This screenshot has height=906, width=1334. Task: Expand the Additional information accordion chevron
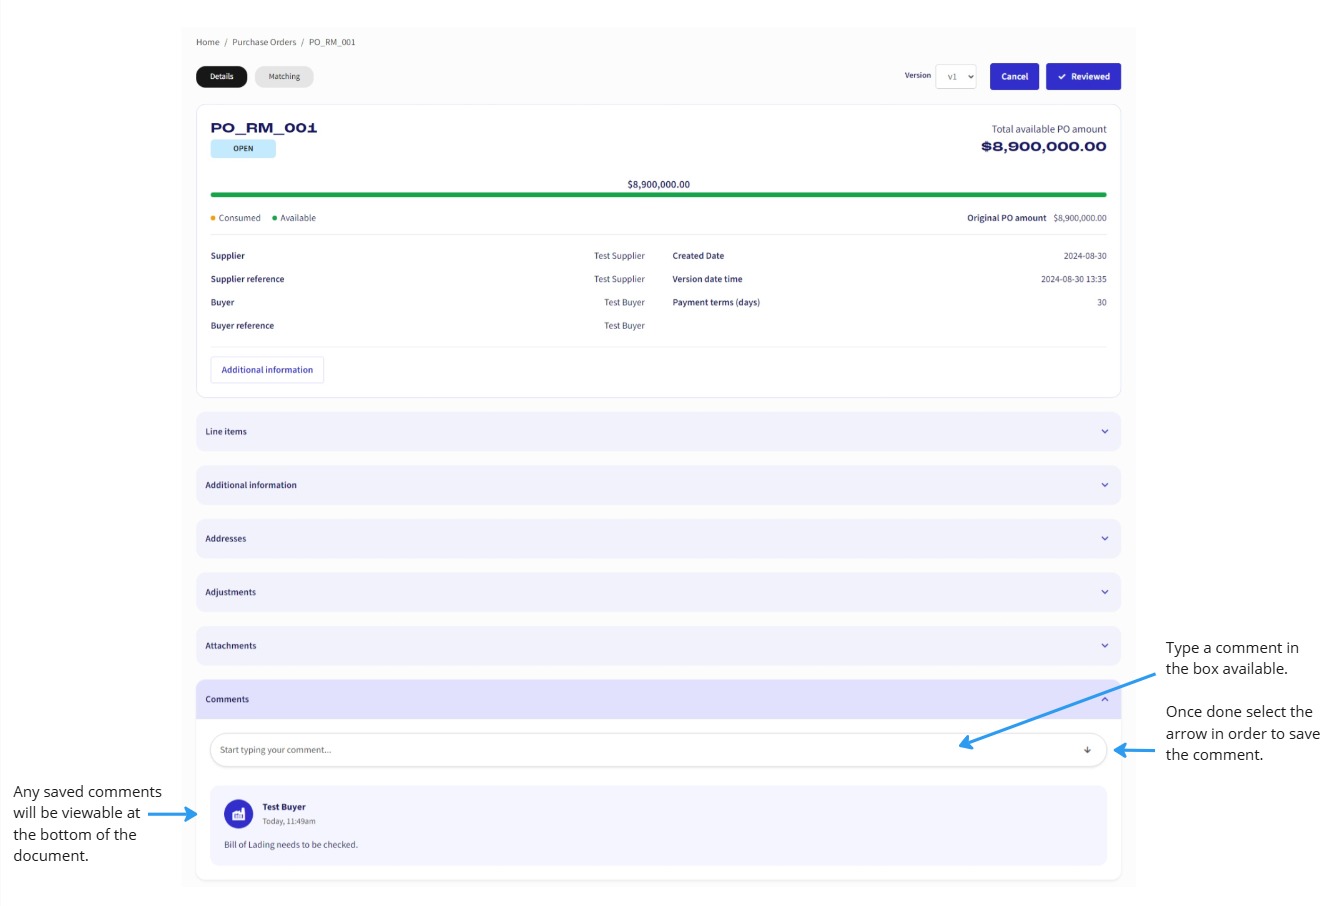point(1104,485)
